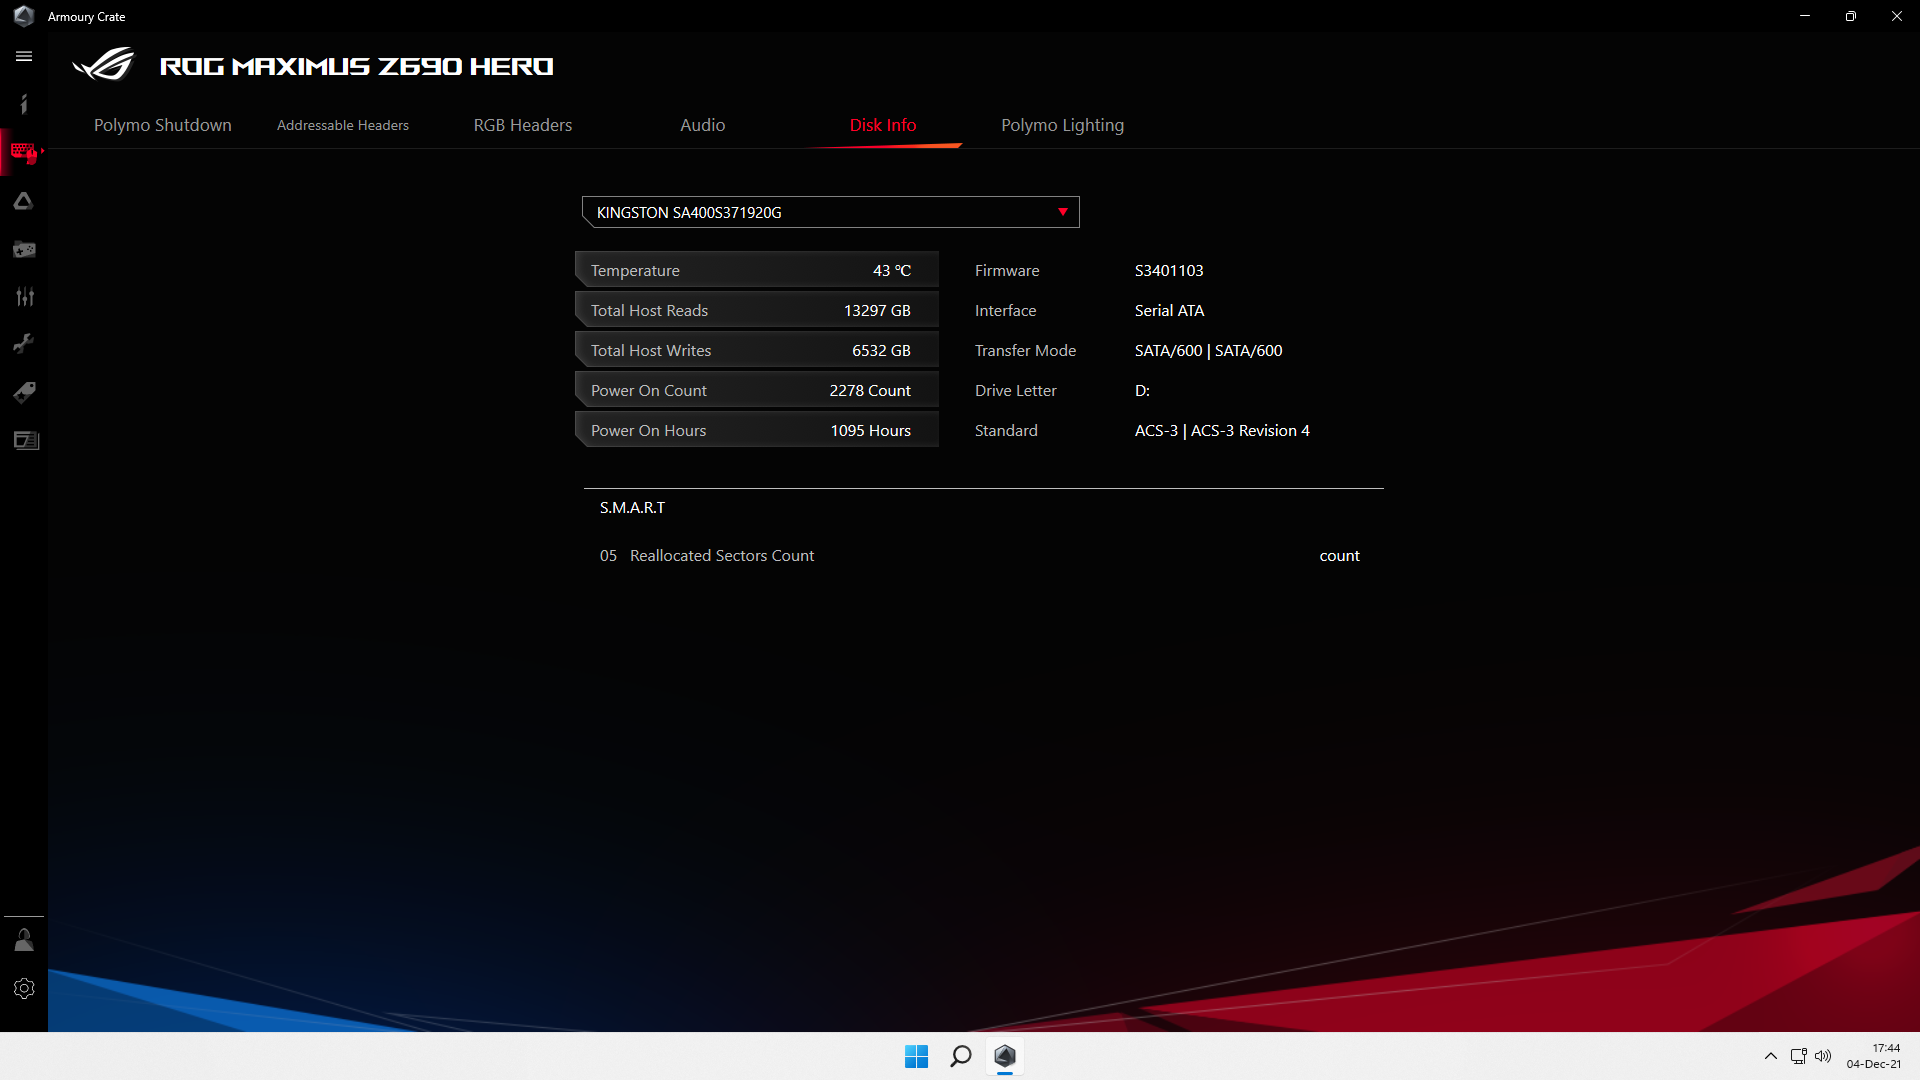
Task: Open Settings gear icon in sidebar
Action: [x=24, y=988]
